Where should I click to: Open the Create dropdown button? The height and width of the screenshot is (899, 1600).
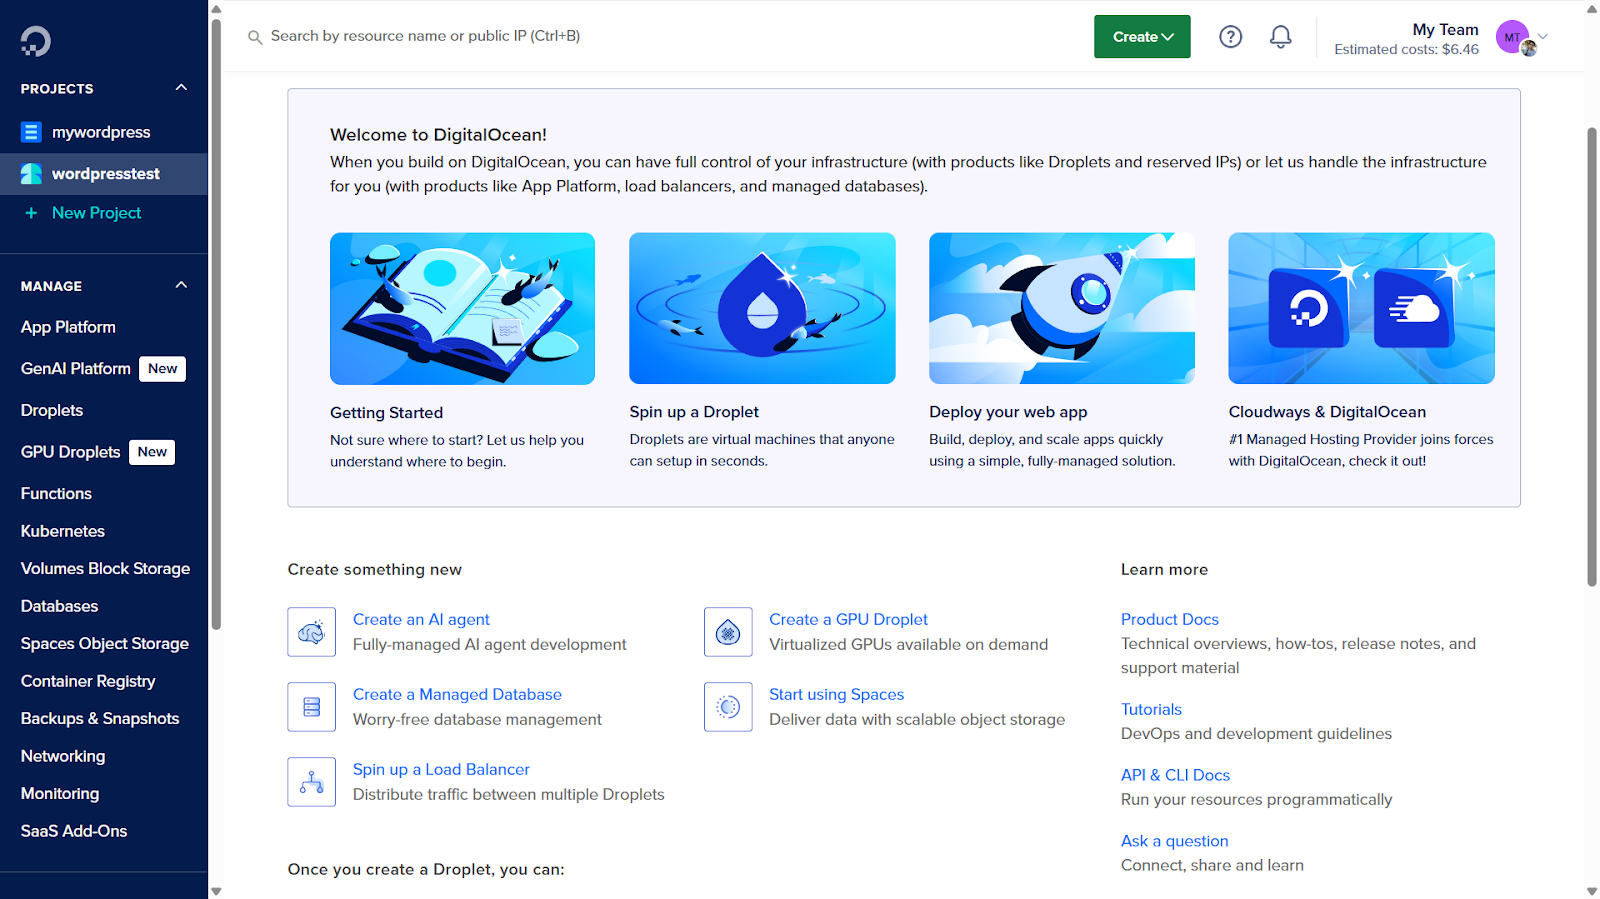pyautogui.click(x=1142, y=37)
